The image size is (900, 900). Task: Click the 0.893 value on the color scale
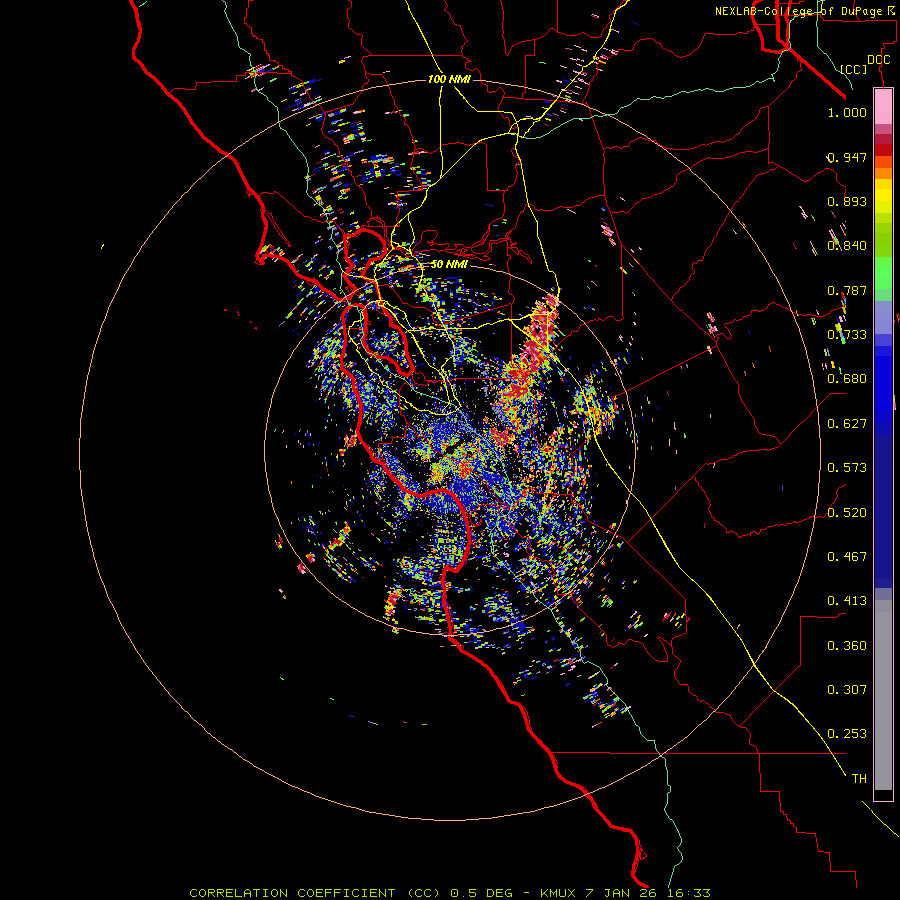pos(847,201)
